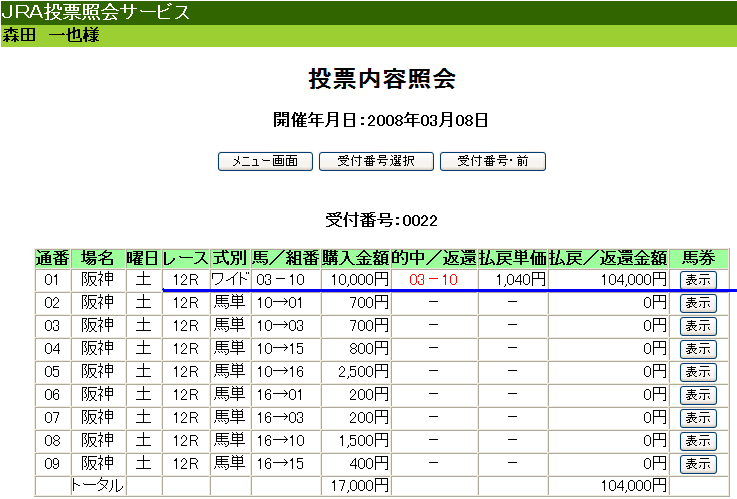This screenshot has height=499, width=737.
Task: Show ticket for row 09 馬単 16→15
Action: click(x=698, y=464)
